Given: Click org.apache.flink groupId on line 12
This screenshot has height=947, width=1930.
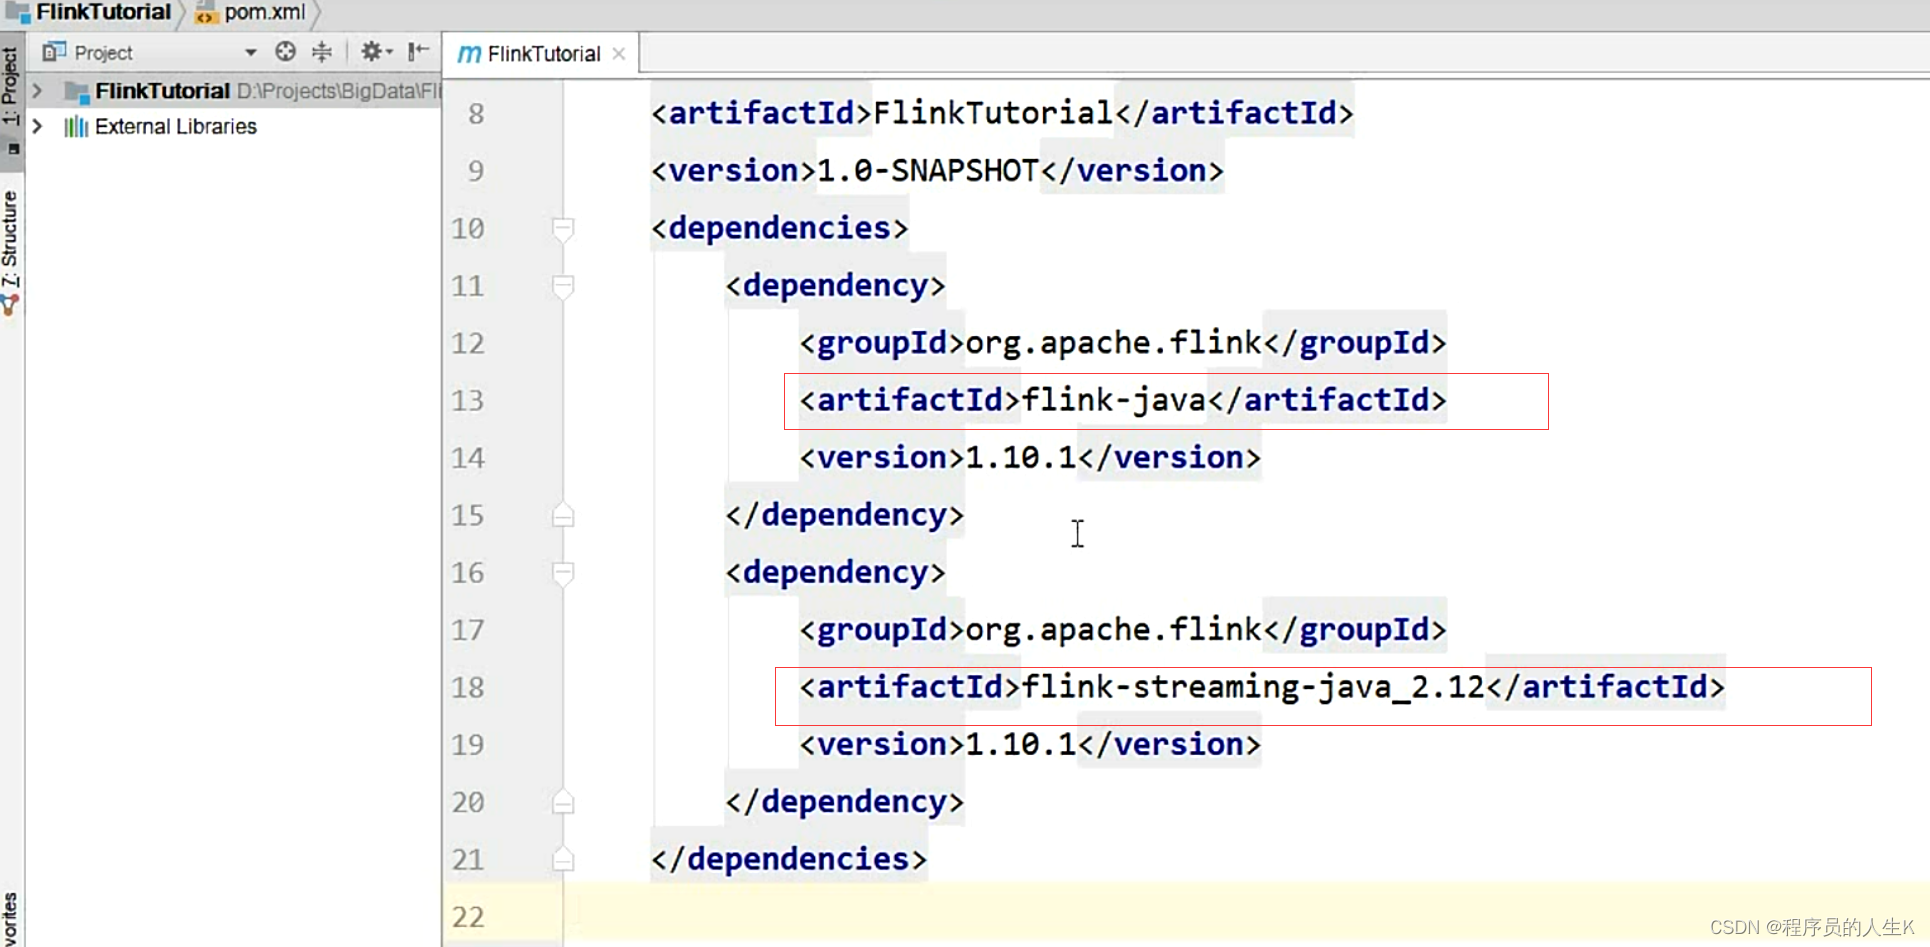Looking at the screenshot, I should pos(1114,343).
